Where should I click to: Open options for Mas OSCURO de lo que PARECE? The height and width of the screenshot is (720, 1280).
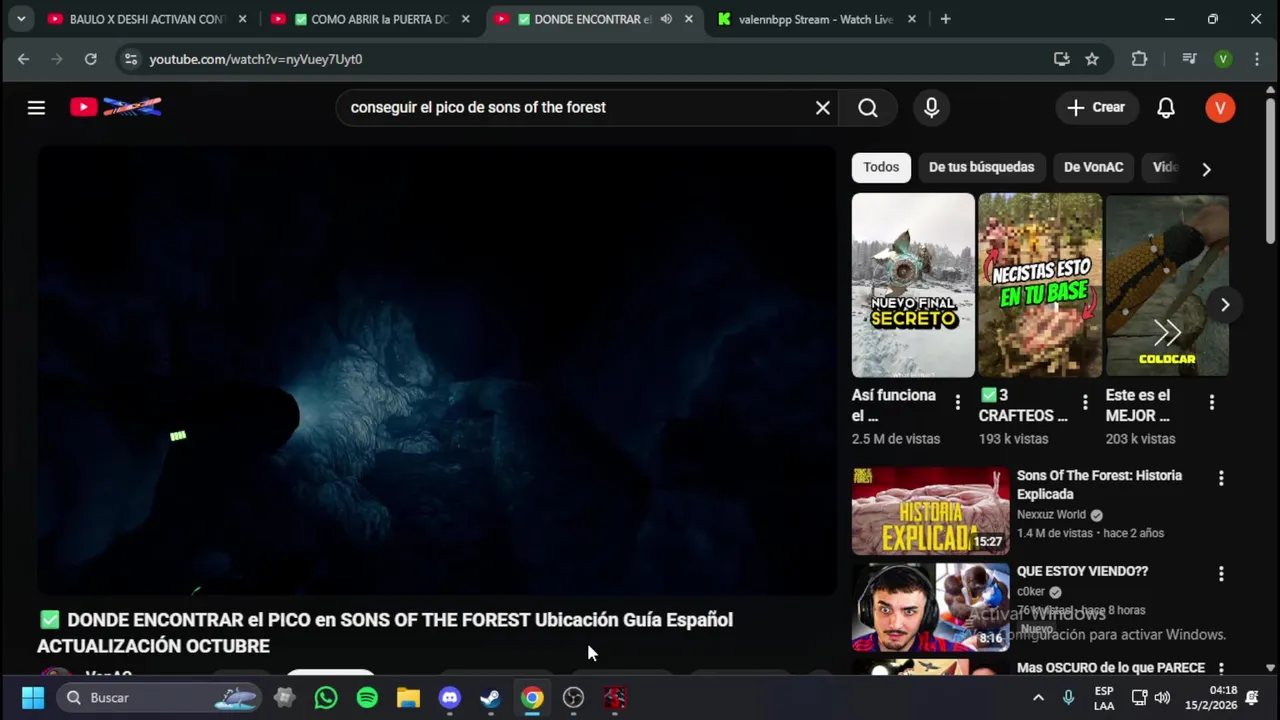click(x=1221, y=668)
